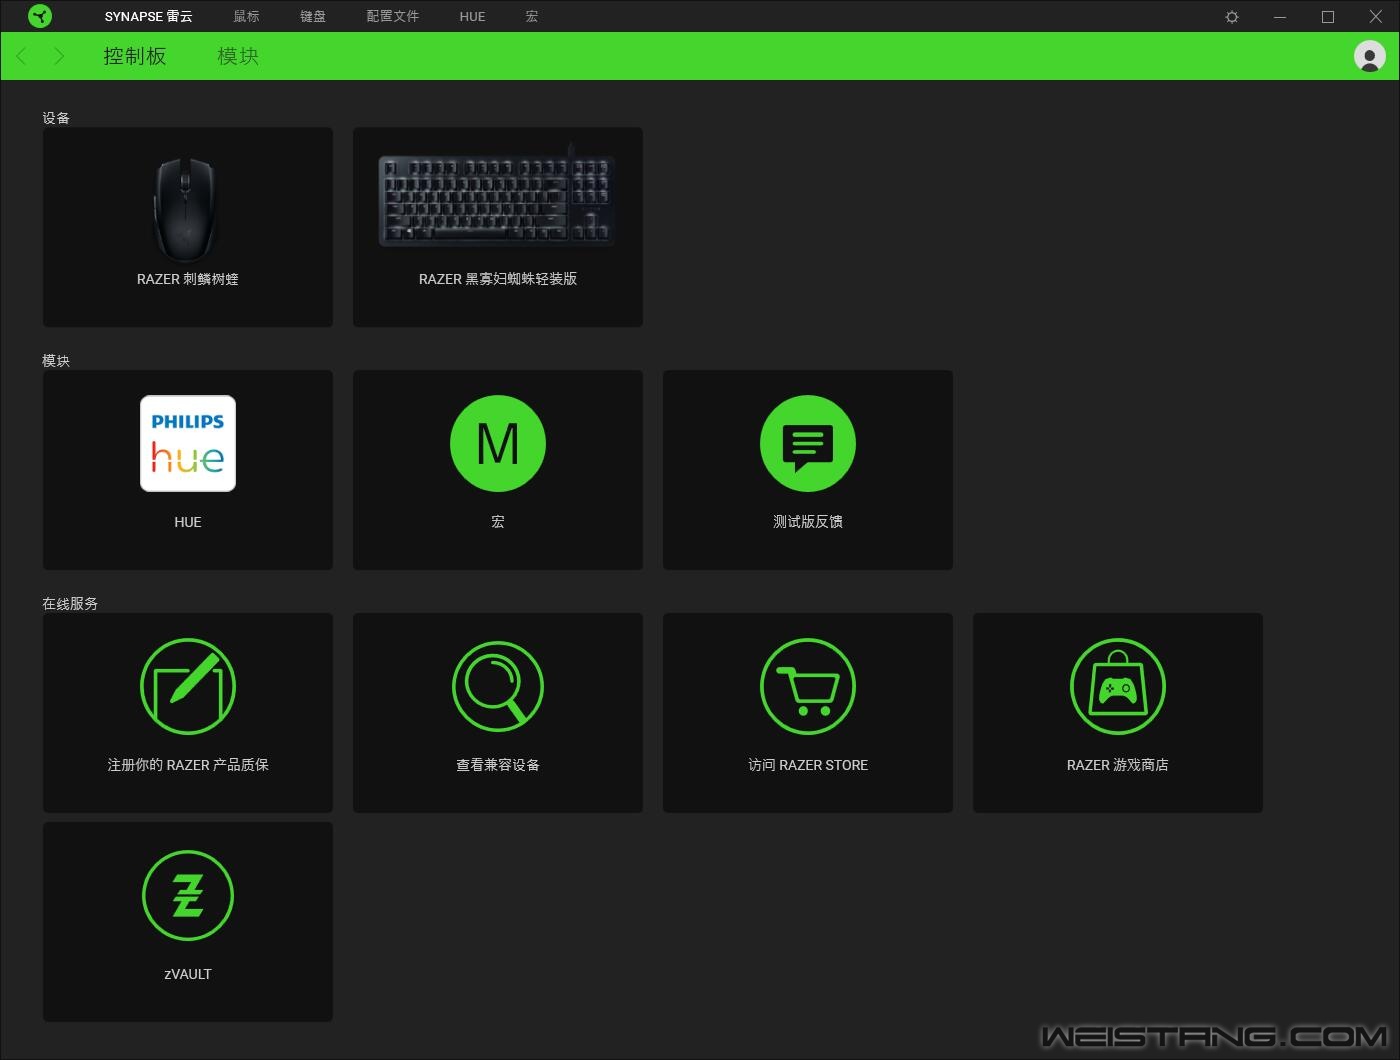Select the Razer mouse device image
This screenshot has width=1400, height=1060.
pos(187,209)
